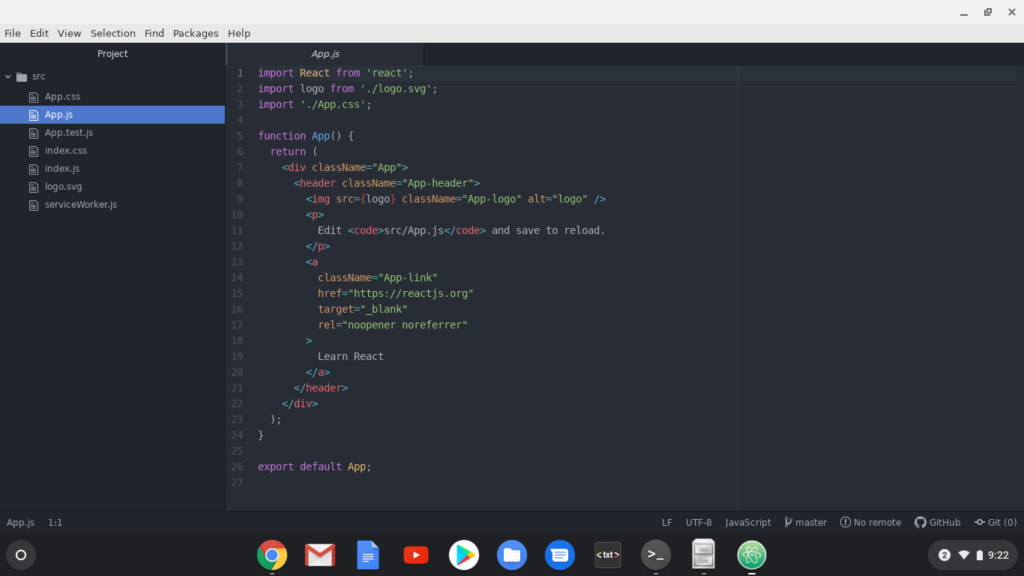Open the txt text editor app

[608, 555]
